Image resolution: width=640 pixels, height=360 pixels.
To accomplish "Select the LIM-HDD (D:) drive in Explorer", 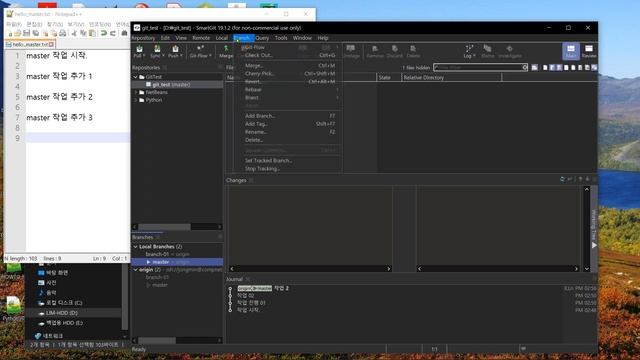I will coord(62,313).
